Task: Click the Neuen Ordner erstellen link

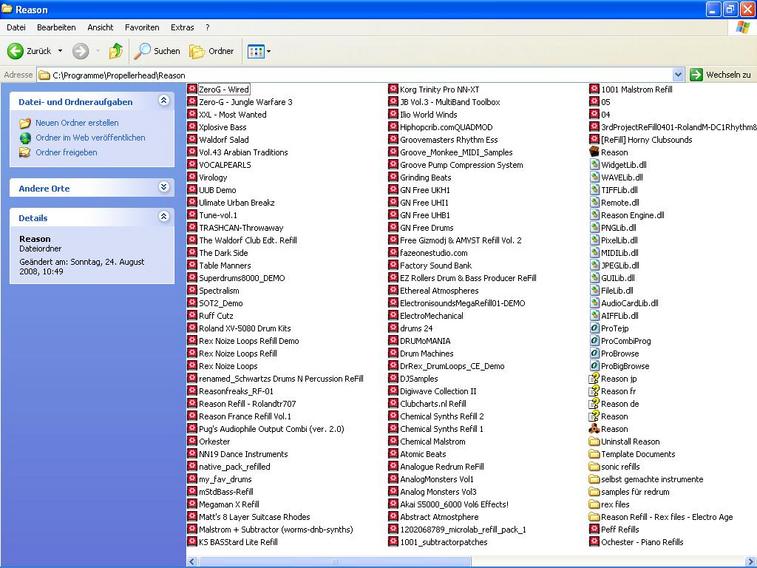Action: 76,123
